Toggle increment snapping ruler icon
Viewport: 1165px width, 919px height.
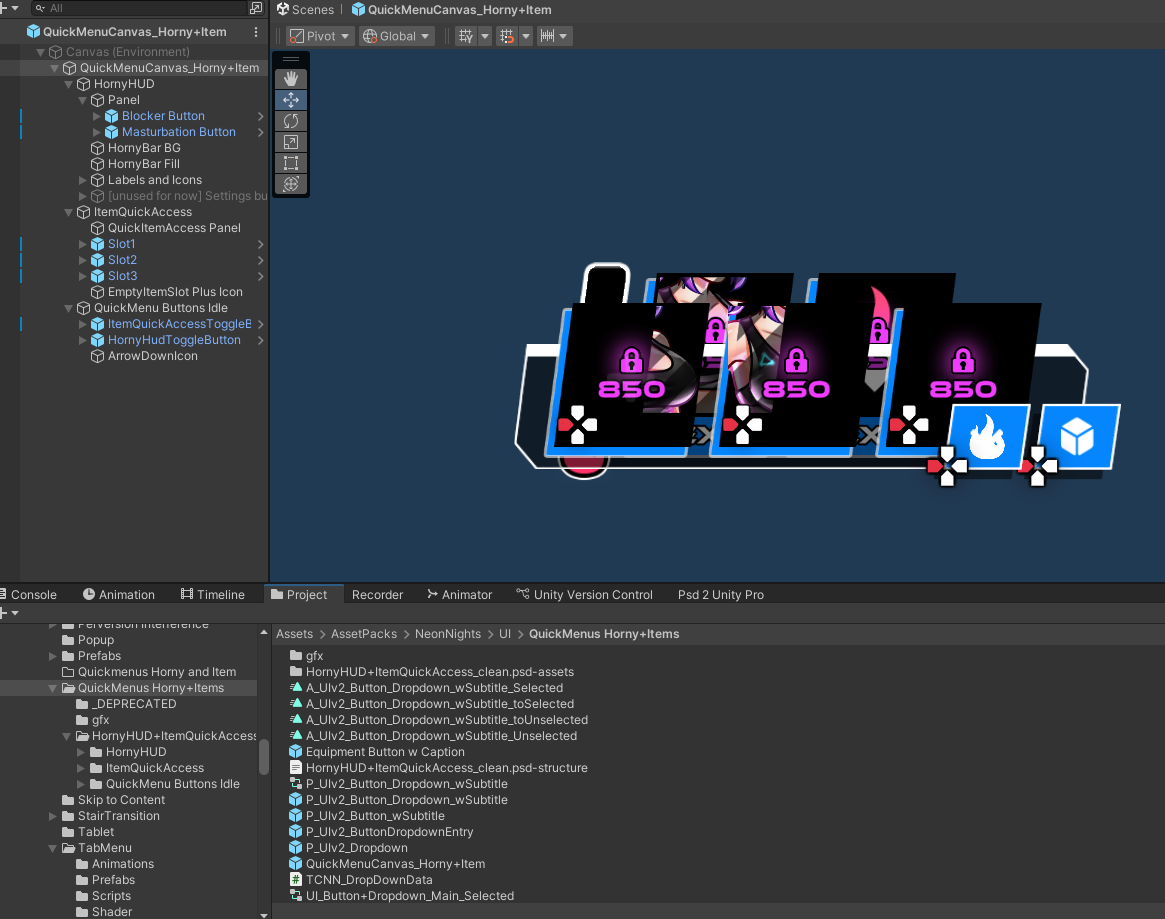pos(547,36)
